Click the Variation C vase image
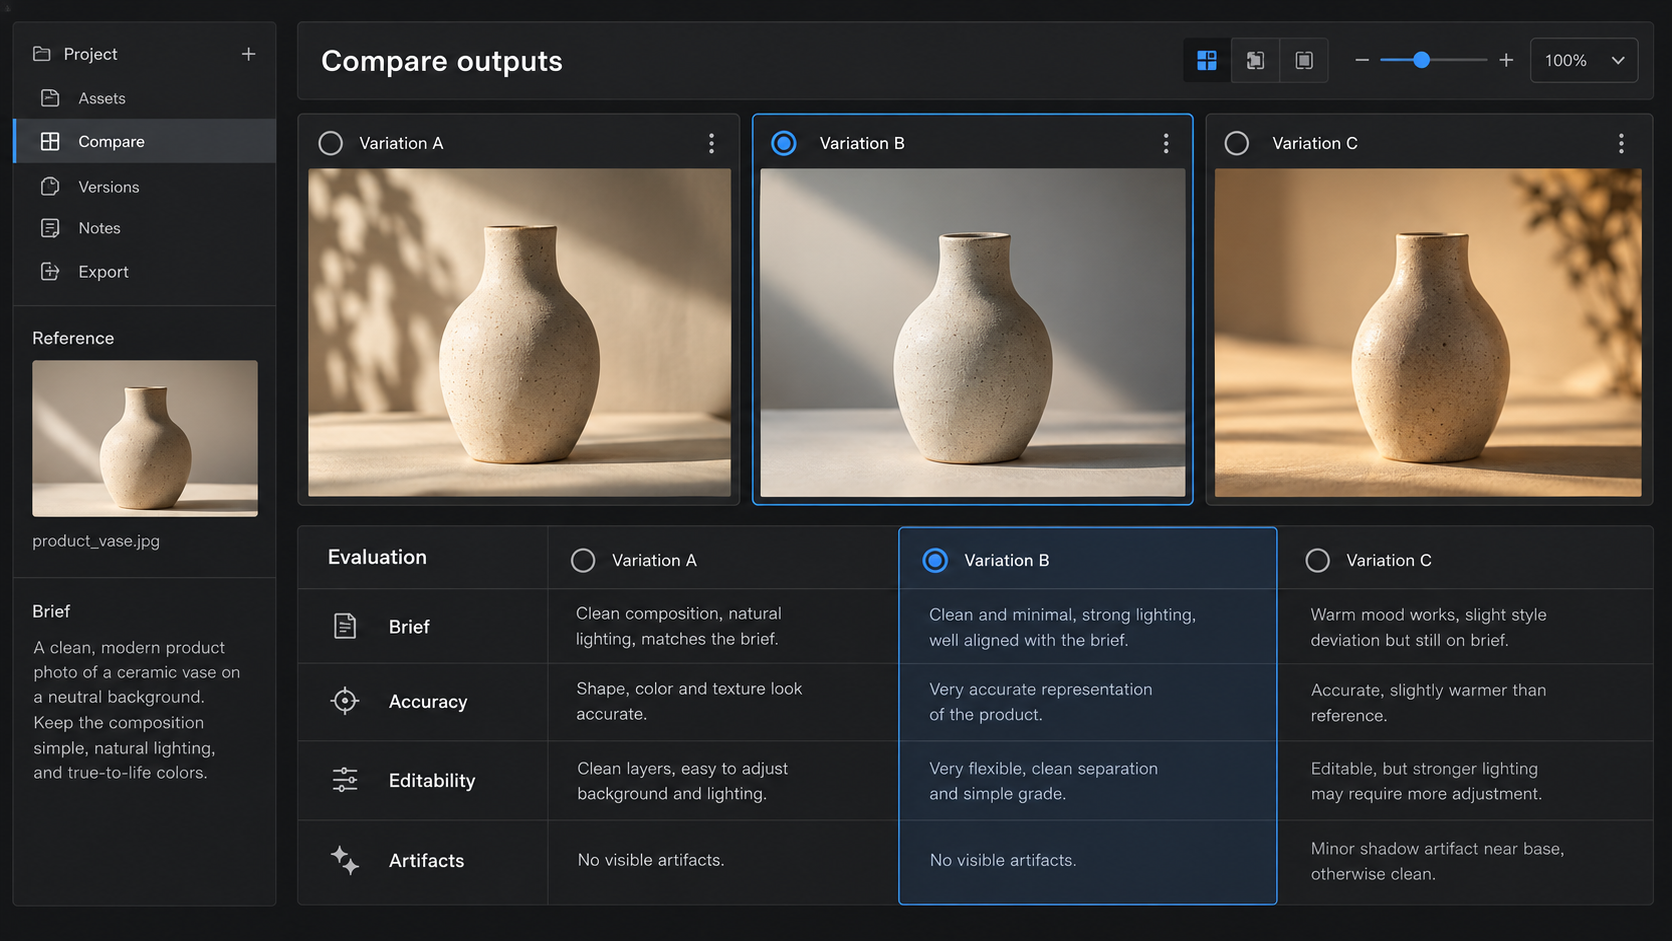This screenshot has width=1672, height=941. click(x=1428, y=332)
